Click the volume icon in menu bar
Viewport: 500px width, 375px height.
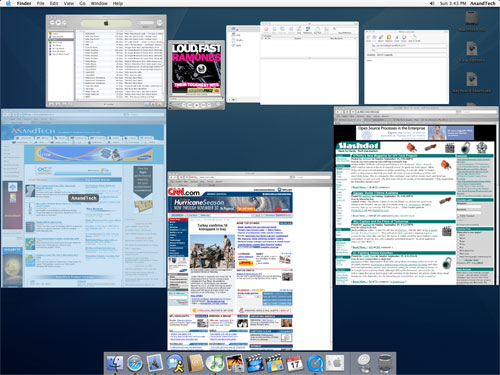pos(432,3)
